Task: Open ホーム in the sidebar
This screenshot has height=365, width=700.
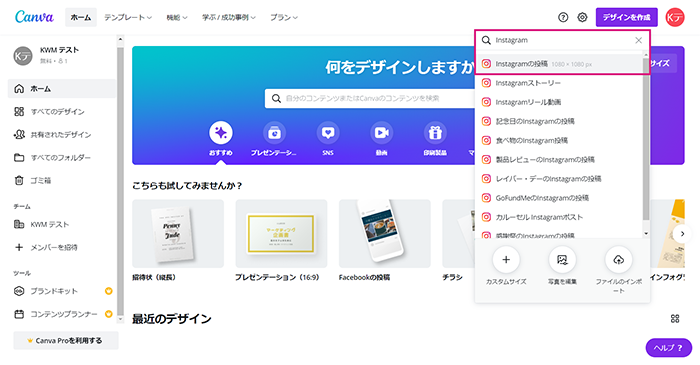Action: coord(62,89)
